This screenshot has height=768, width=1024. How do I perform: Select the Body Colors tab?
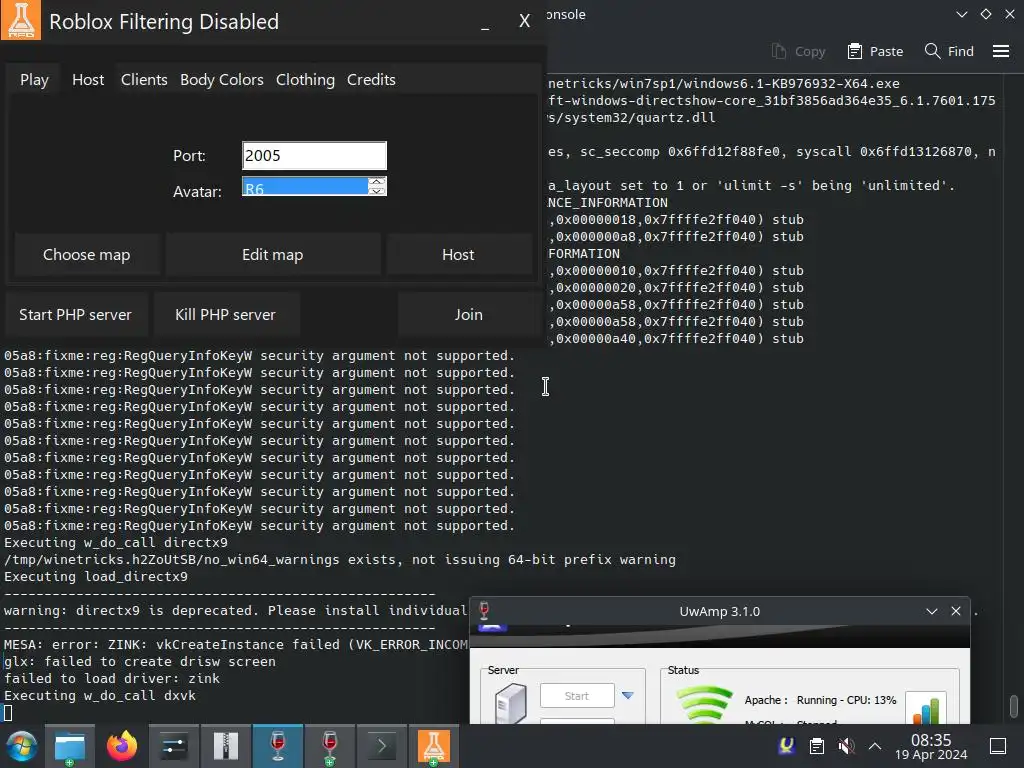click(x=221, y=80)
